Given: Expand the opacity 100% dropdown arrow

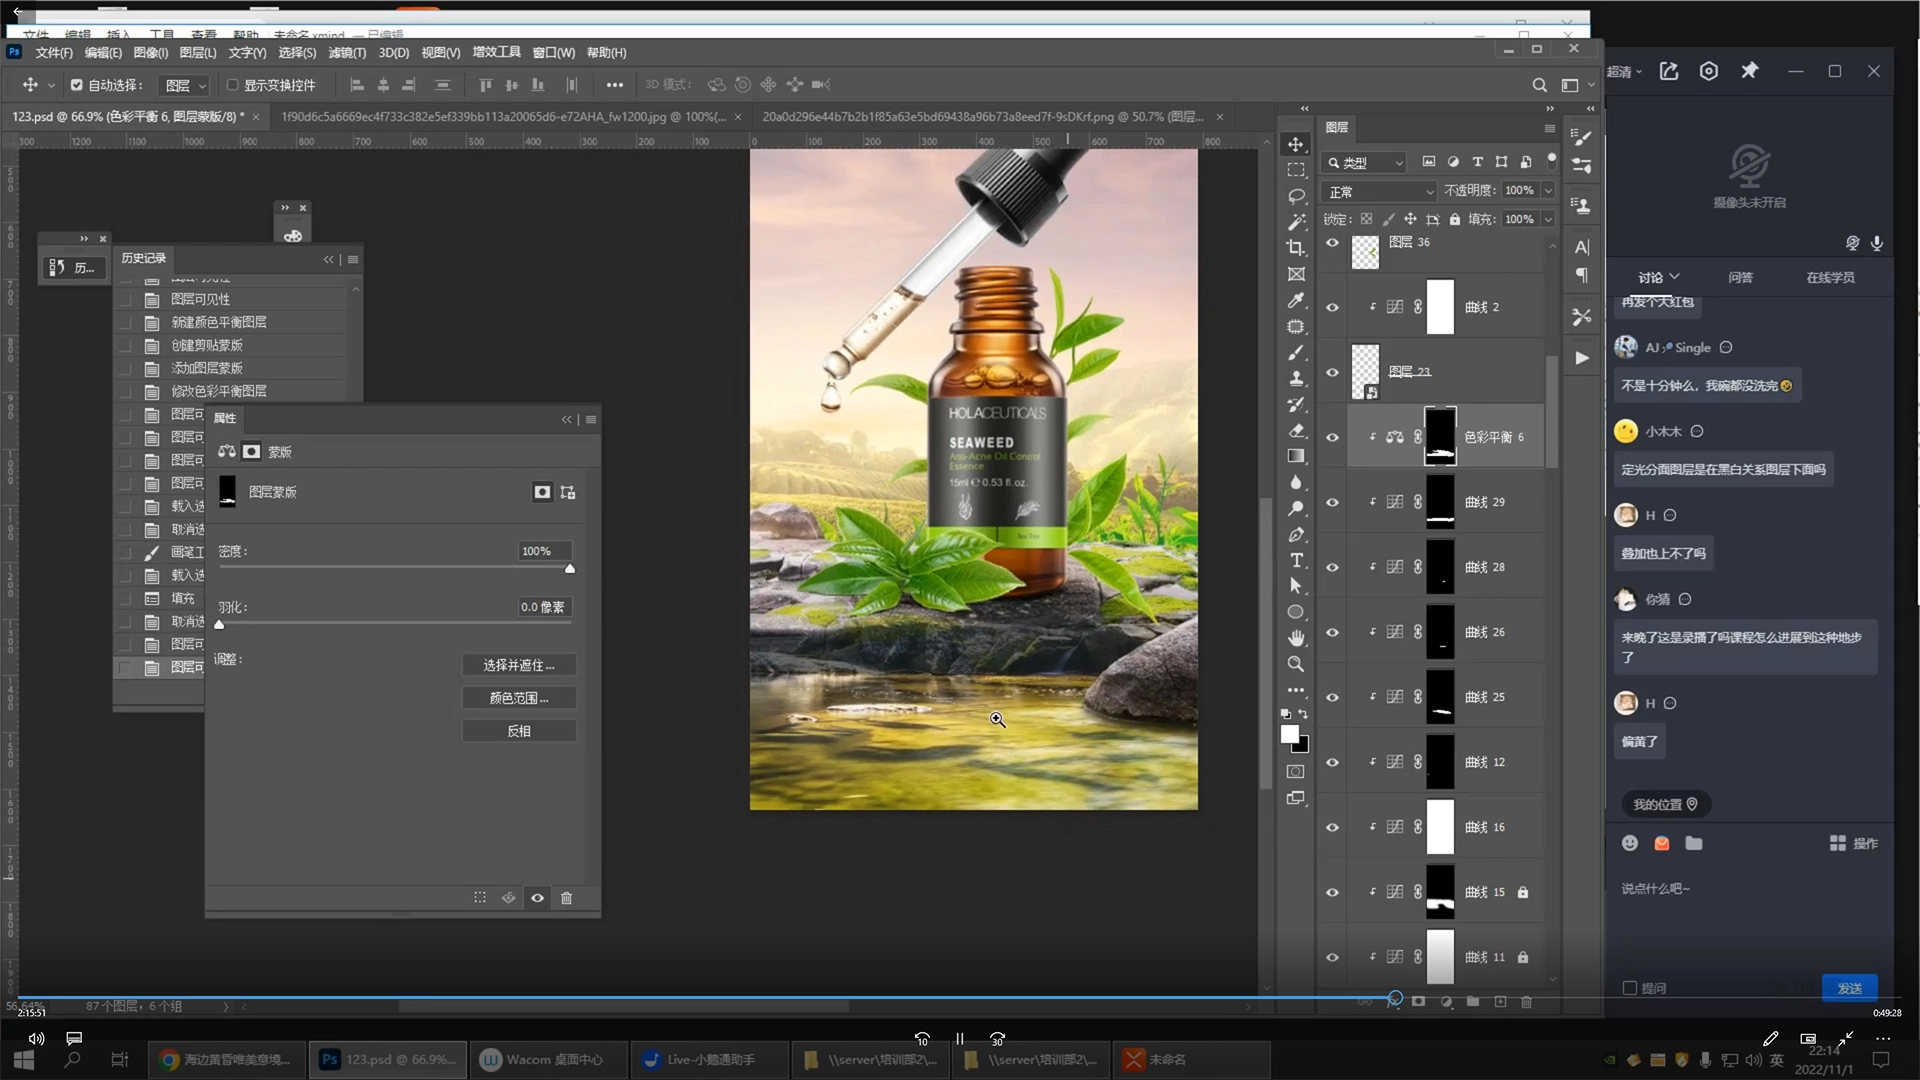Looking at the screenshot, I should 1548,190.
